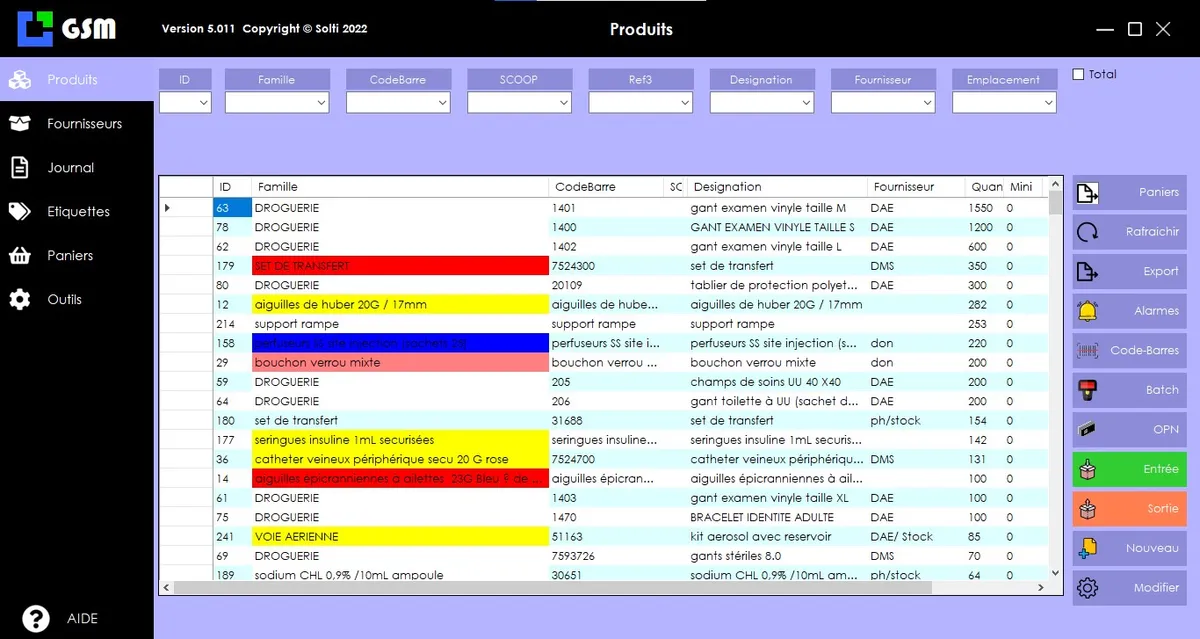Open the Famille filter dropdown
Screen dimensions: 1200x639
click(321, 102)
